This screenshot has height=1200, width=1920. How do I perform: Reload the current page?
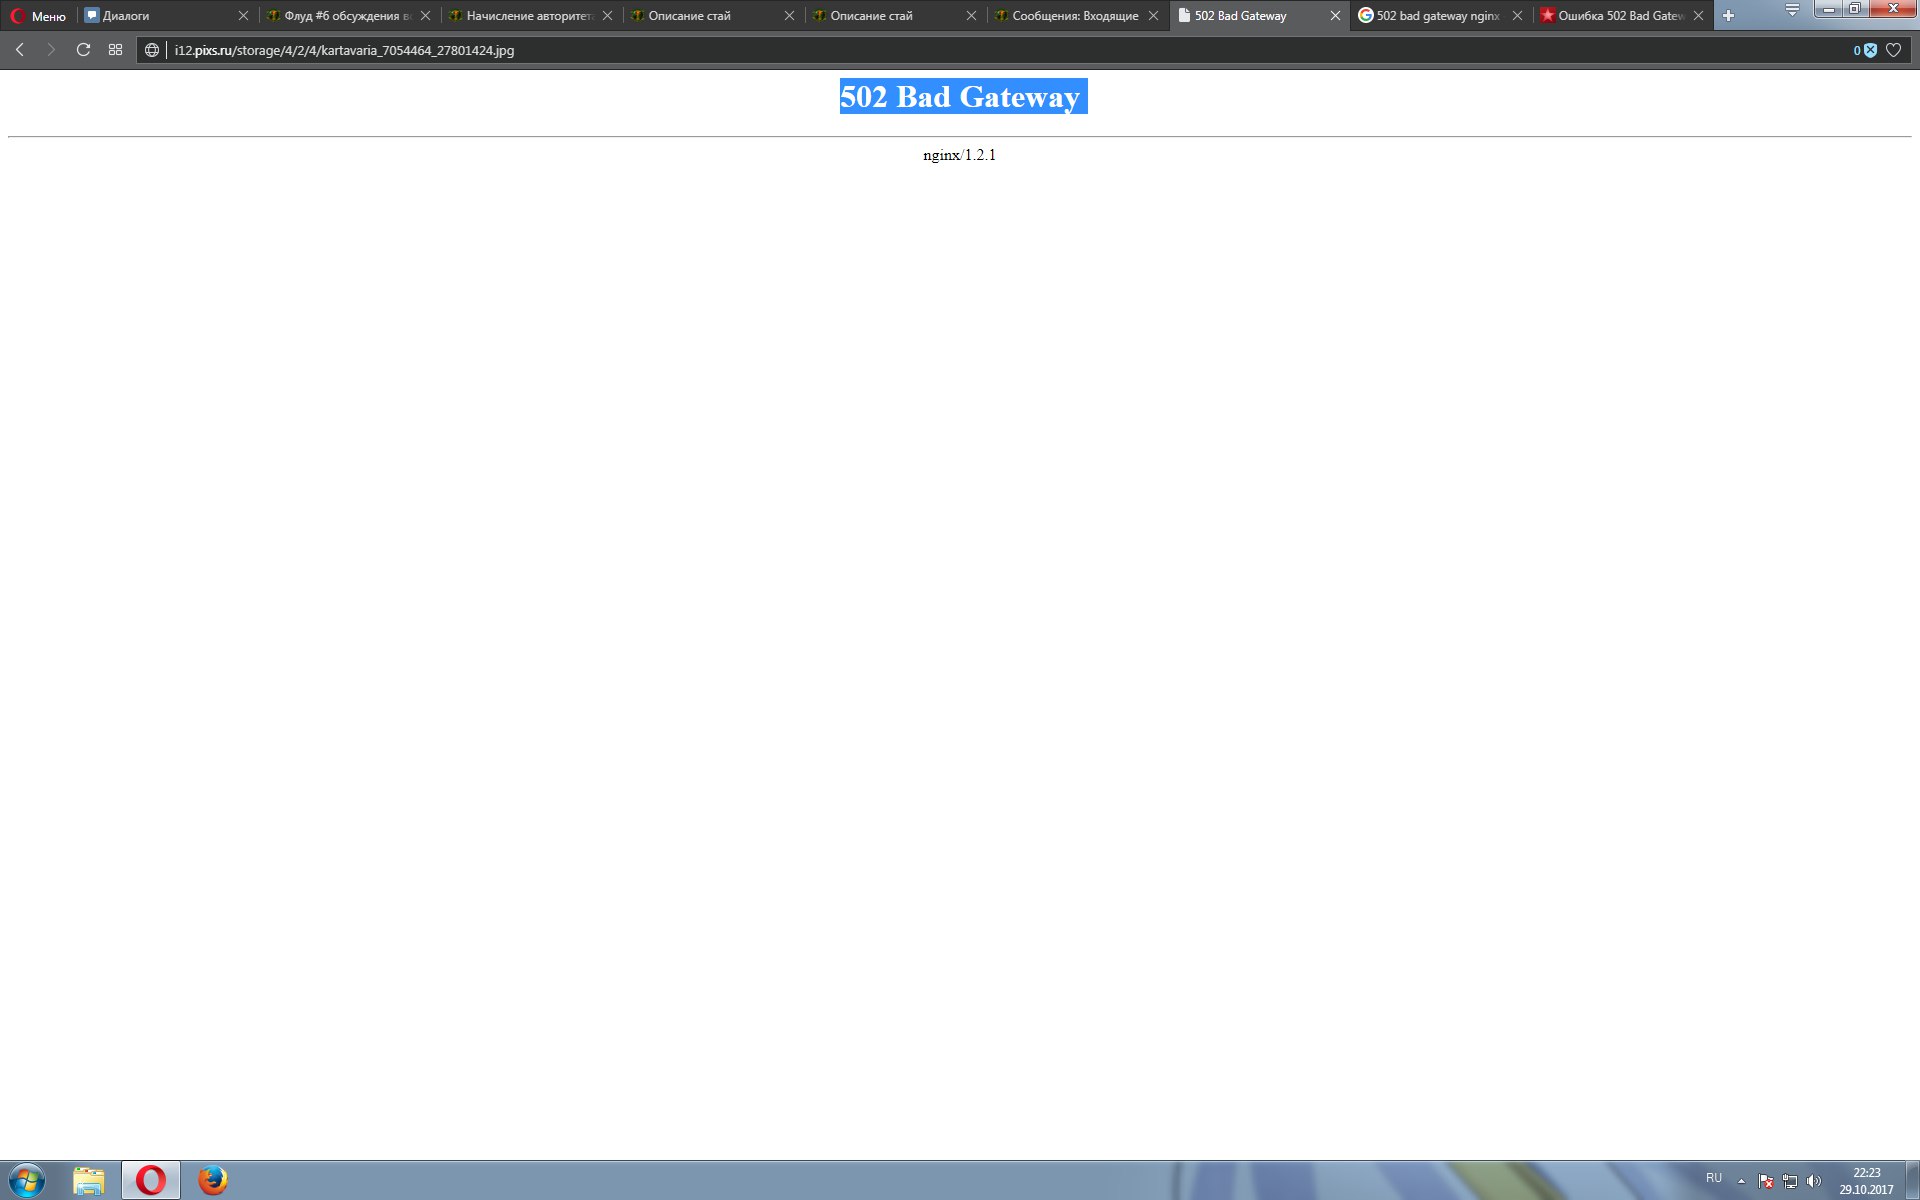click(84, 50)
